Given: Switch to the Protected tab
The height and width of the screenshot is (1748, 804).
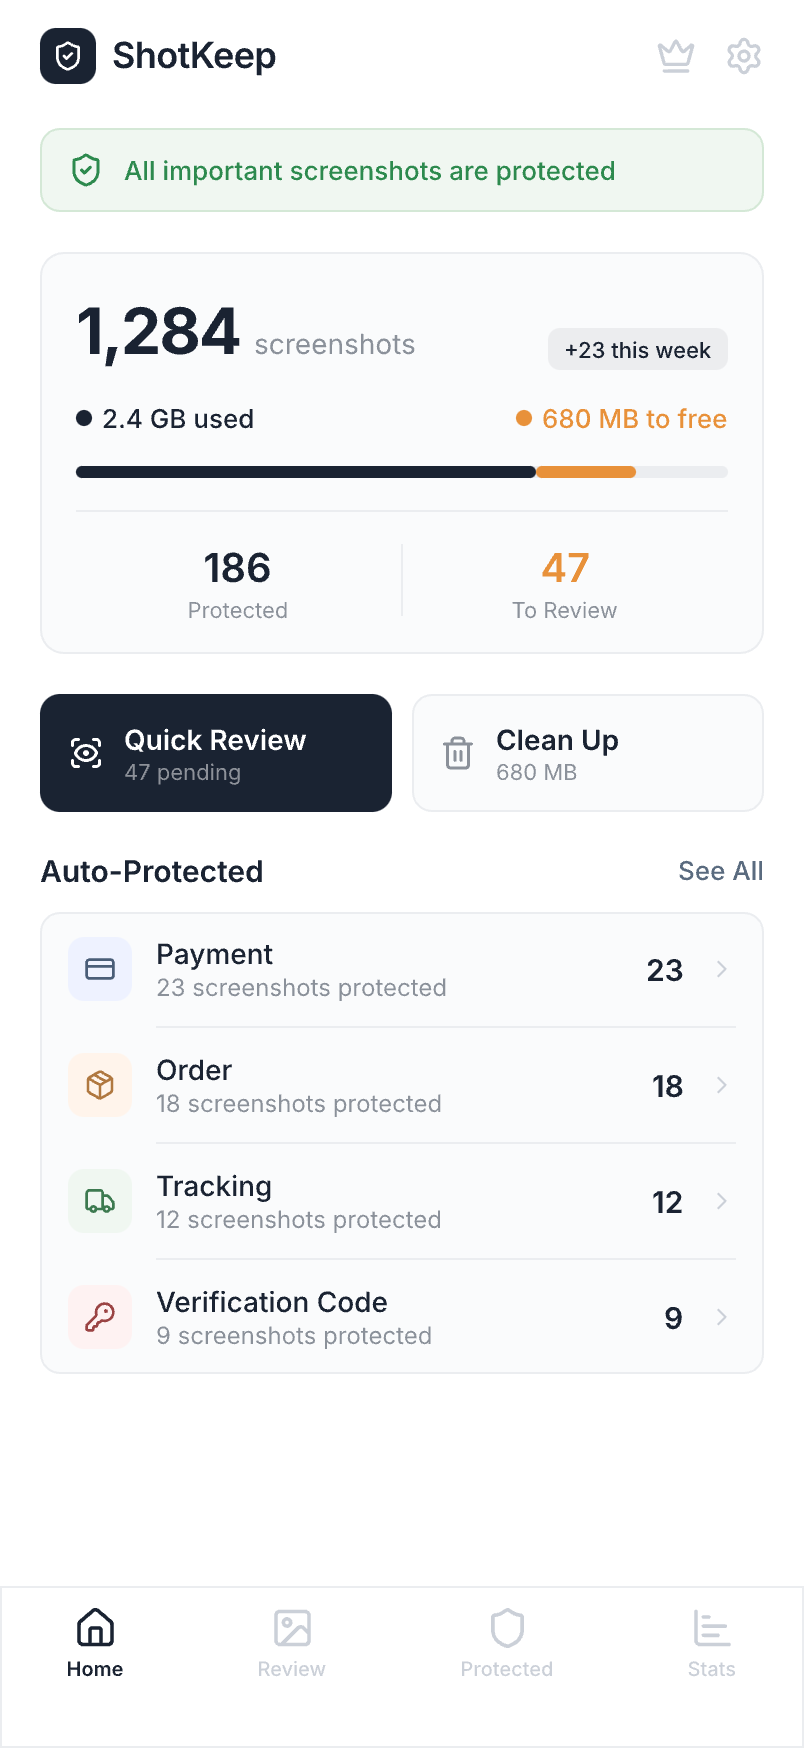Looking at the screenshot, I should [x=507, y=1642].
